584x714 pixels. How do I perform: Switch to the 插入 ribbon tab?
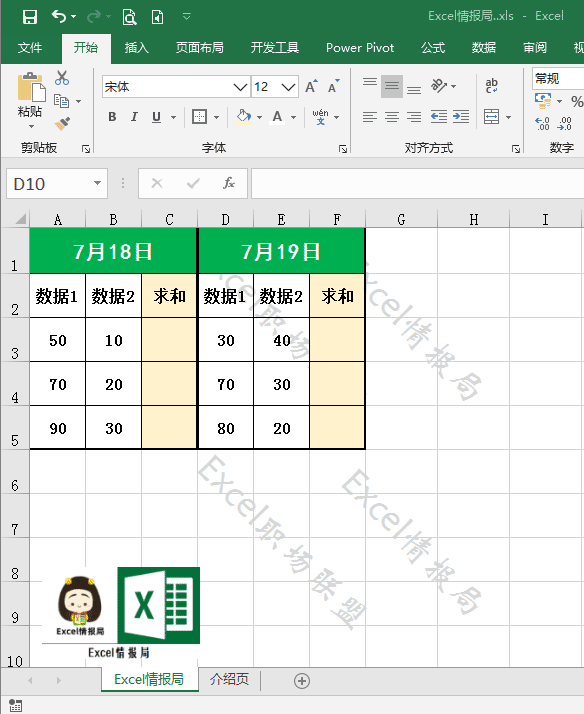[x=137, y=47]
